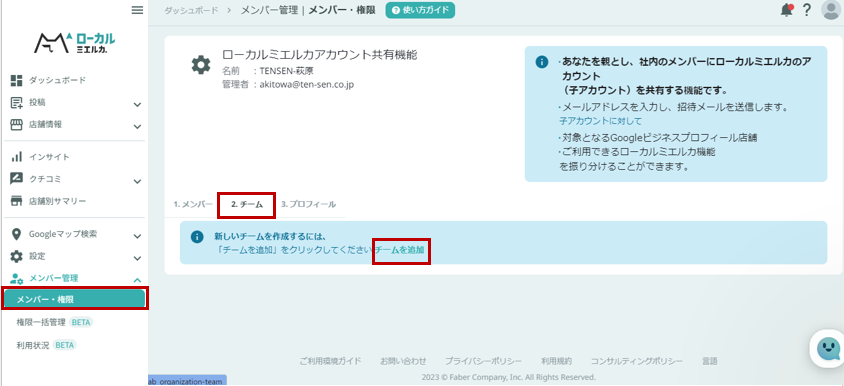Click the インサイト bar chart icon

coord(17,157)
